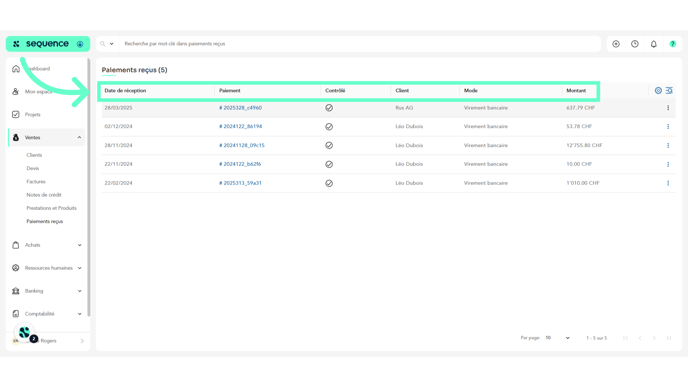Screen dimensions: 688x387
Task: Click the Rus AG client cell
Action: point(404,108)
